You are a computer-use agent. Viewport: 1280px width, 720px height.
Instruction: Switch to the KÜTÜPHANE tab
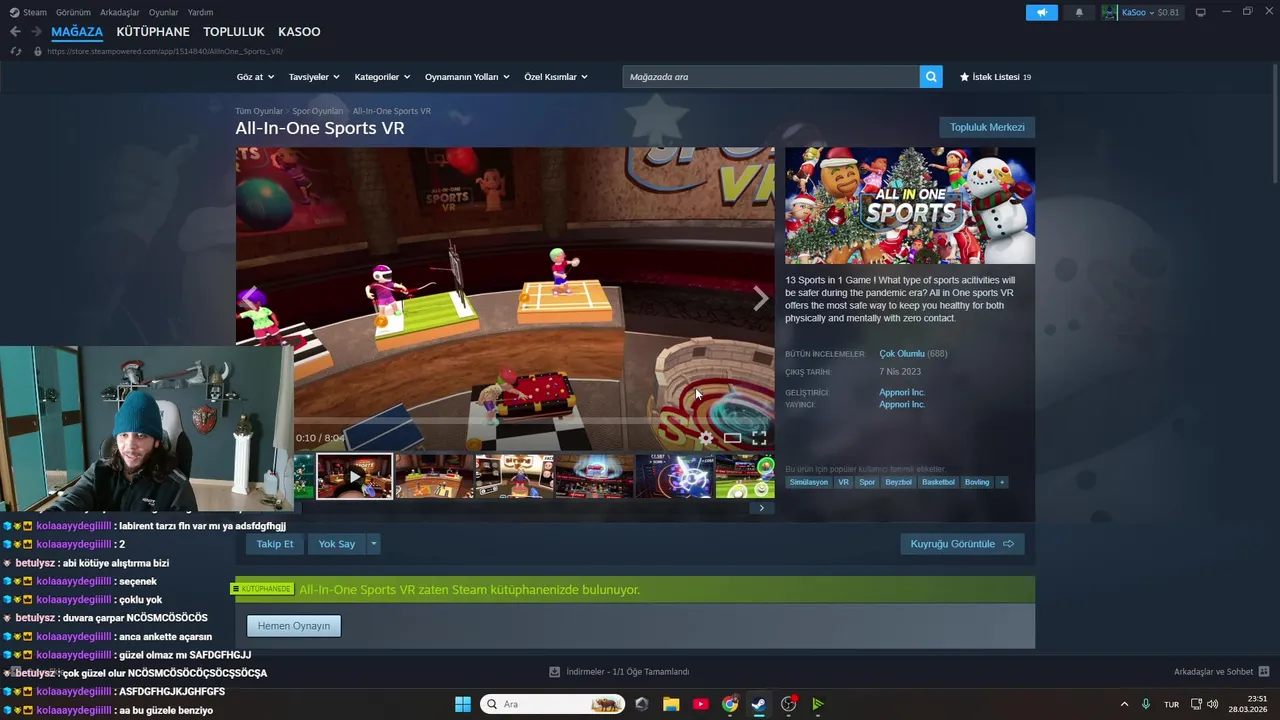[x=153, y=32]
